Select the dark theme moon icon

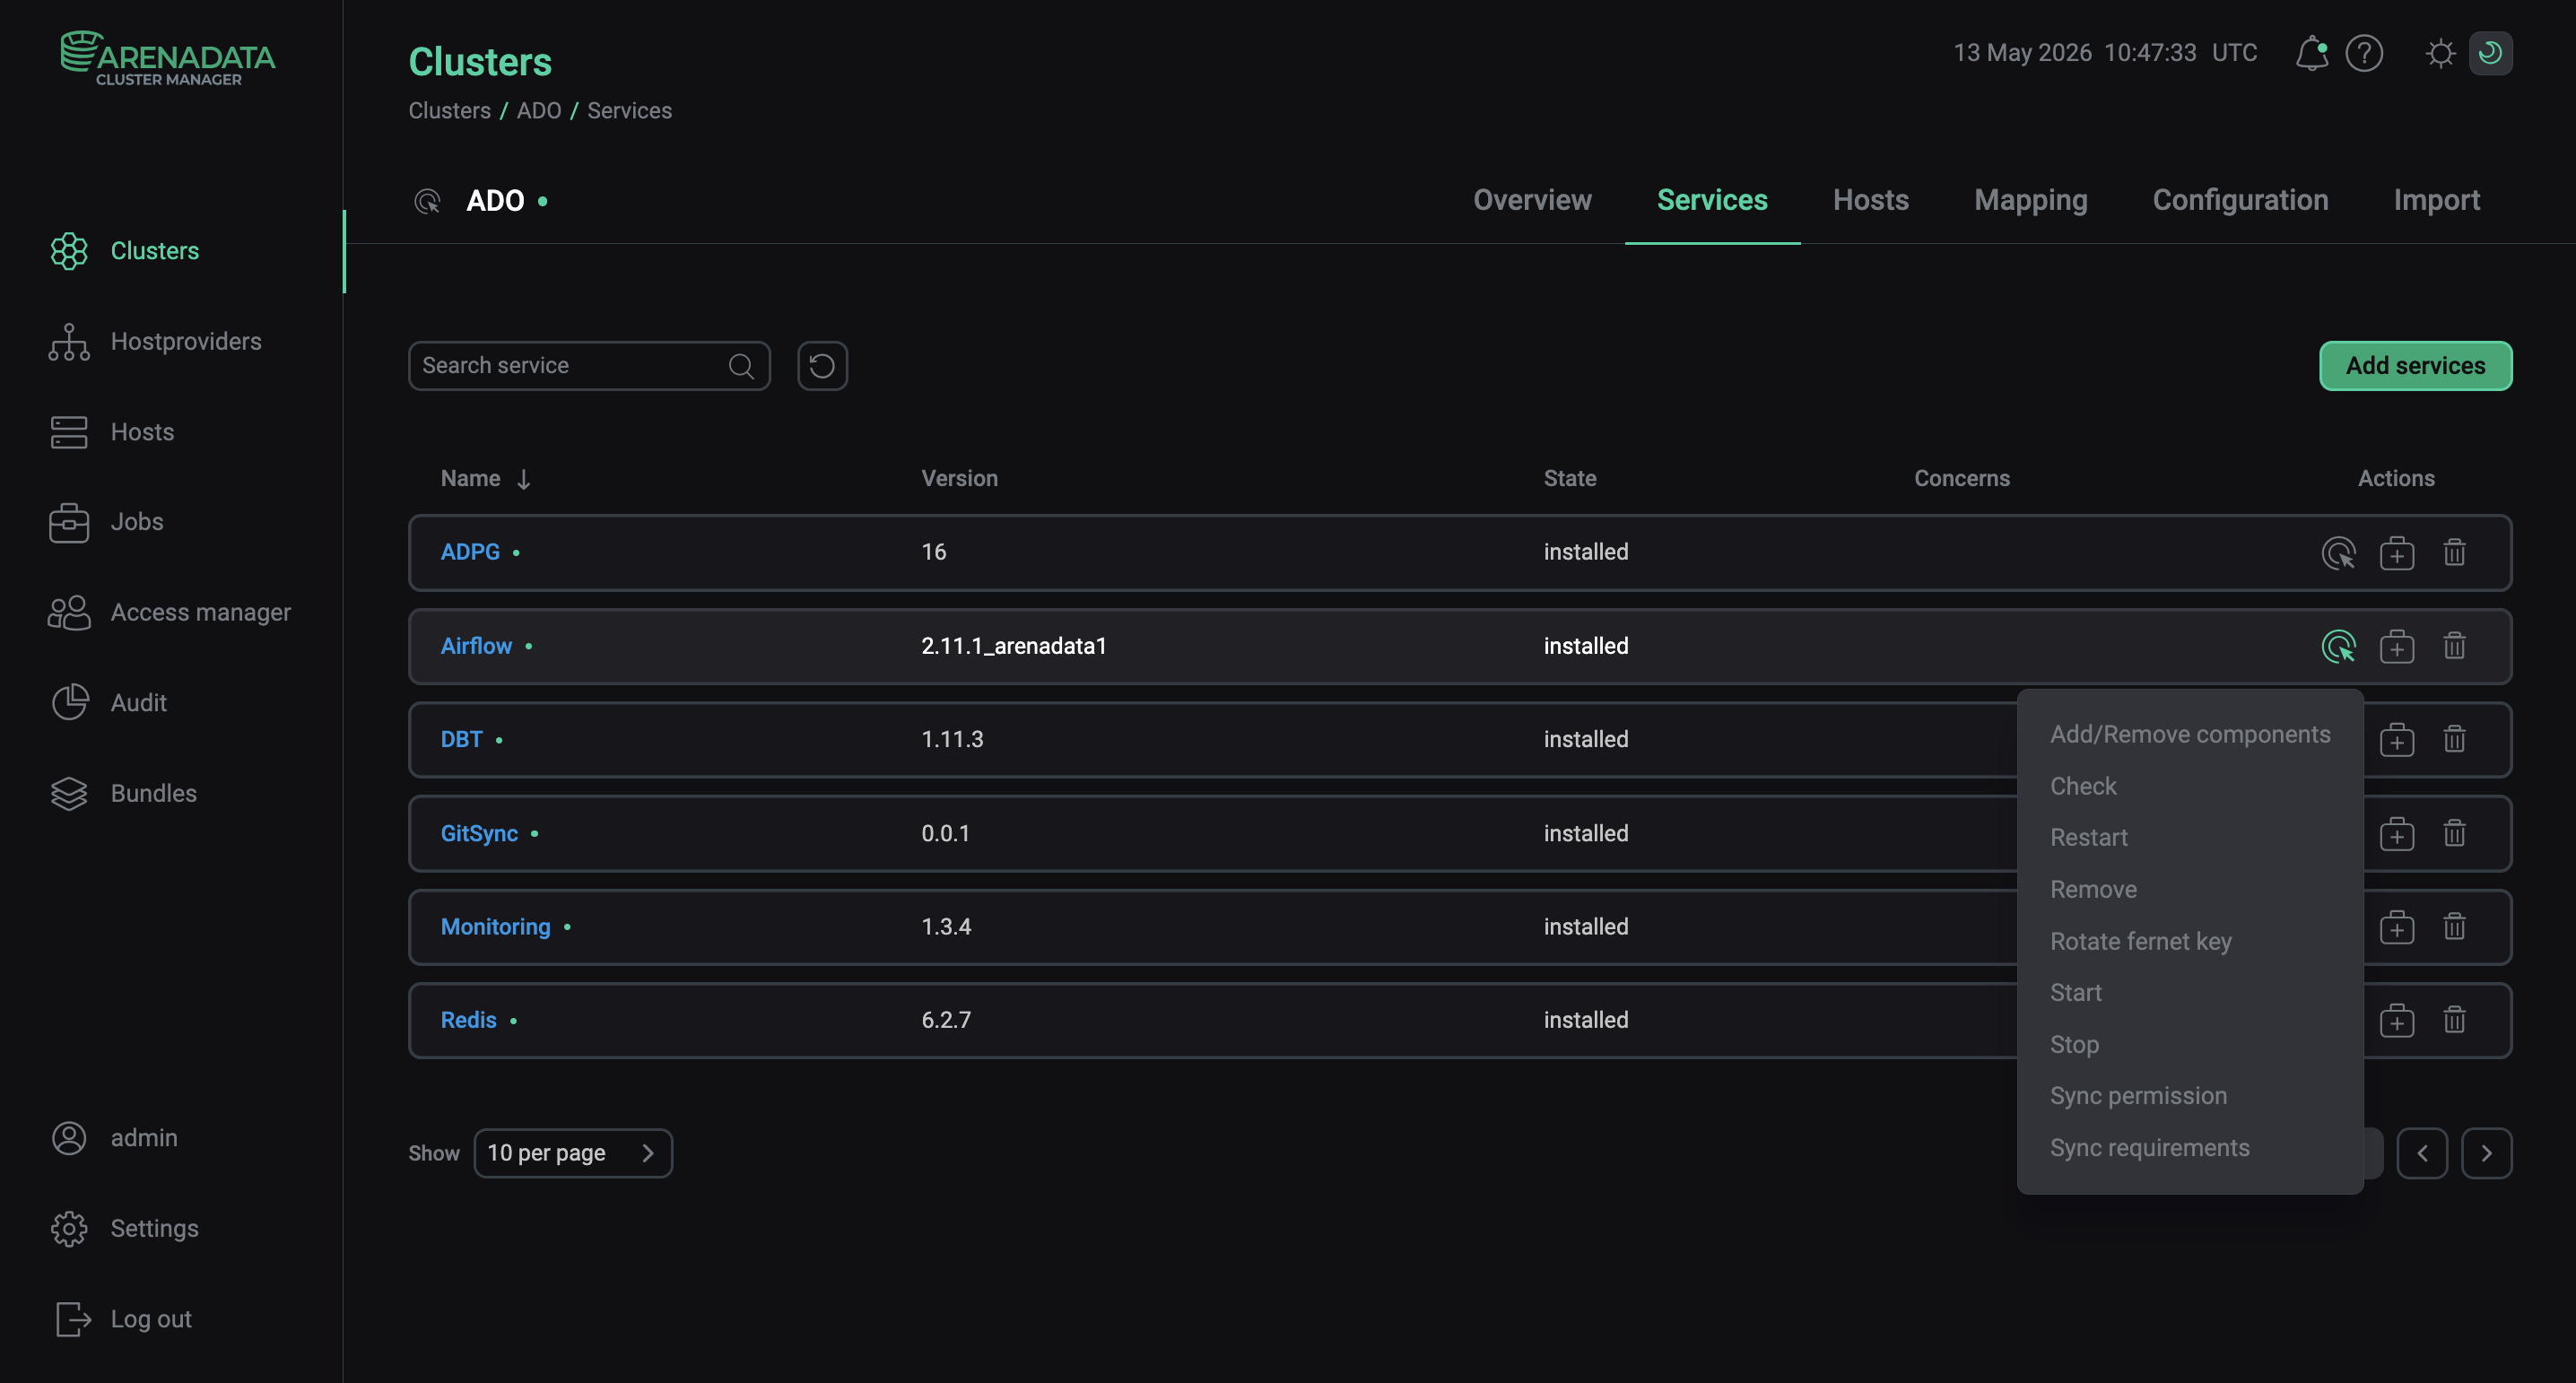[x=2490, y=53]
